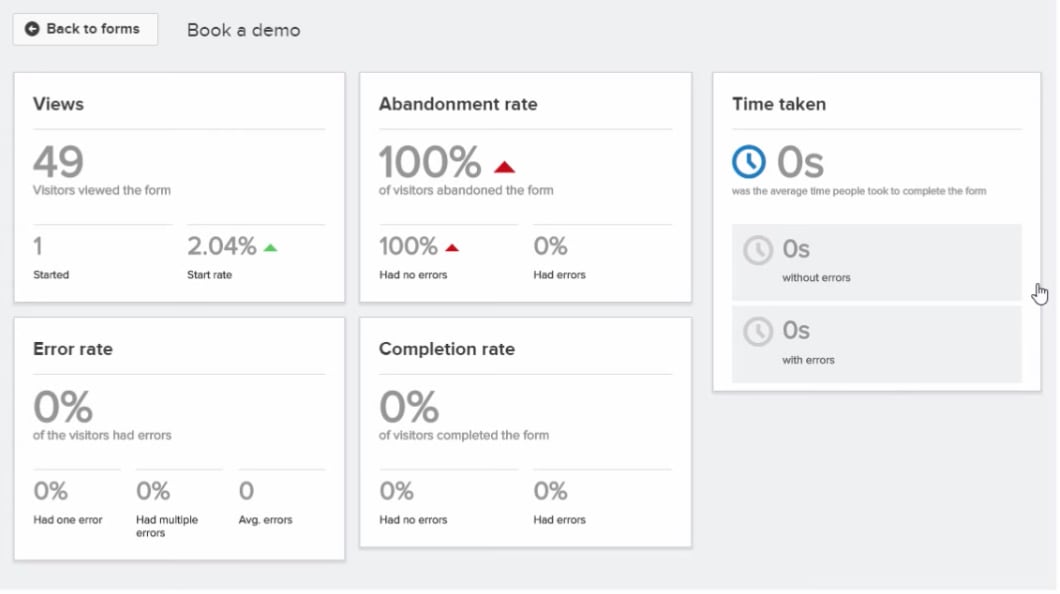Click the Book a demo form title
The image size is (1060, 594).
tap(243, 30)
